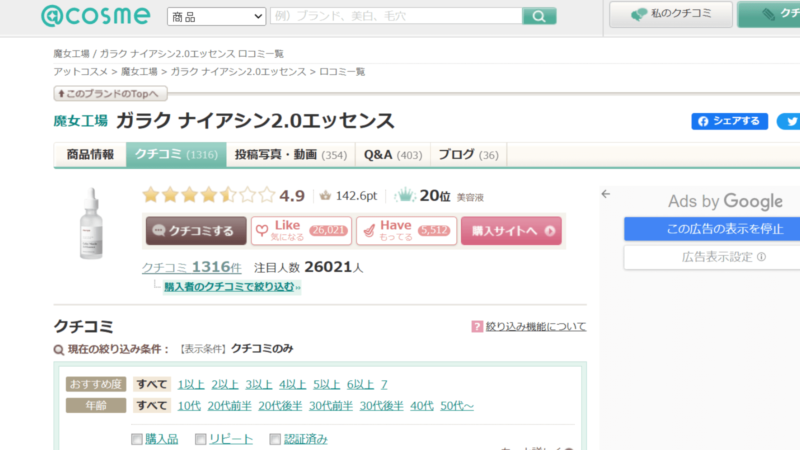
Task: Click the 魔女工場 brand name beside the title
Action: tap(81, 121)
